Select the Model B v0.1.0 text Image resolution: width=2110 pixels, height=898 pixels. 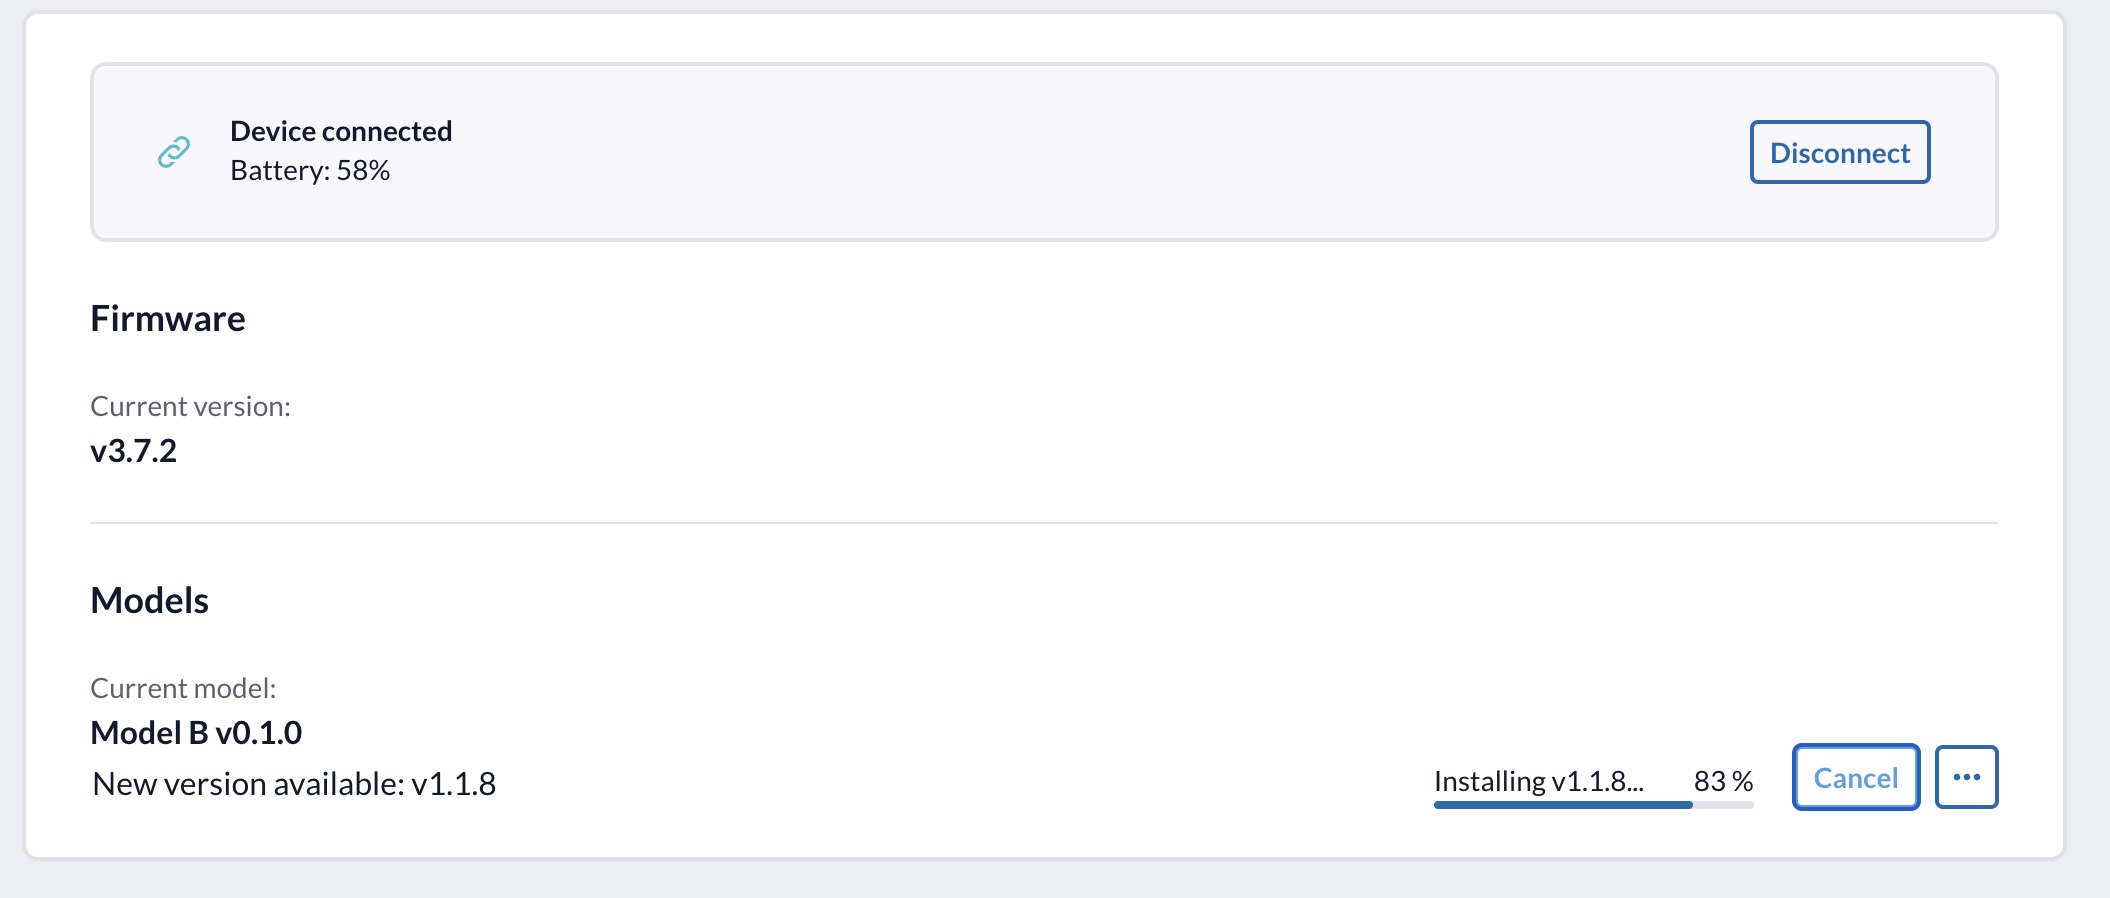(196, 733)
